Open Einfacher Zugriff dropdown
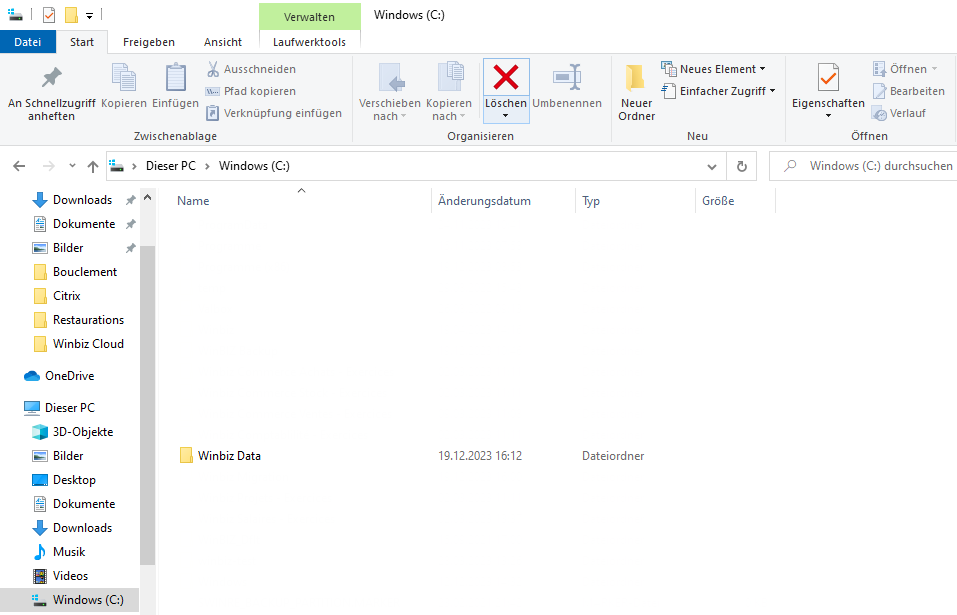 click(718, 91)
